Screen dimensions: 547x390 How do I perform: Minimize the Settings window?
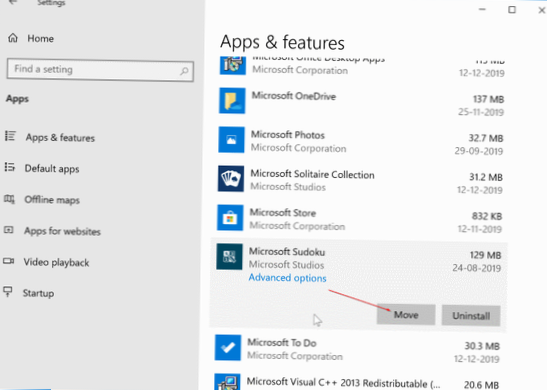click(482, 9)
